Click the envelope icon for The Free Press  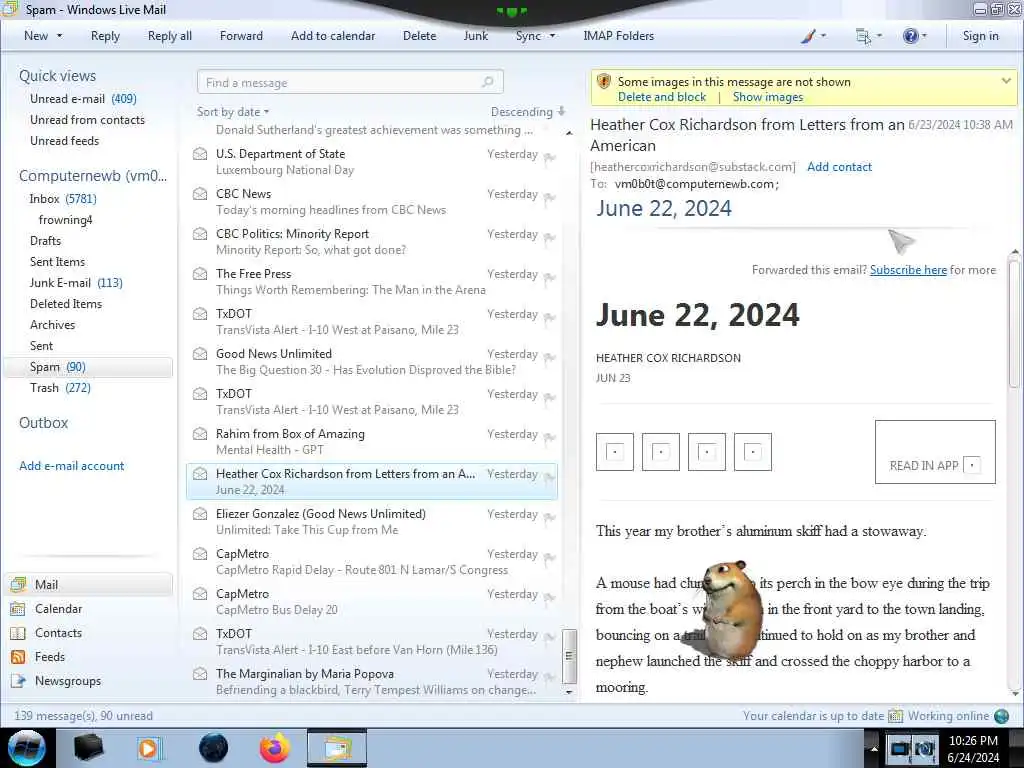[x=200, y=274]
